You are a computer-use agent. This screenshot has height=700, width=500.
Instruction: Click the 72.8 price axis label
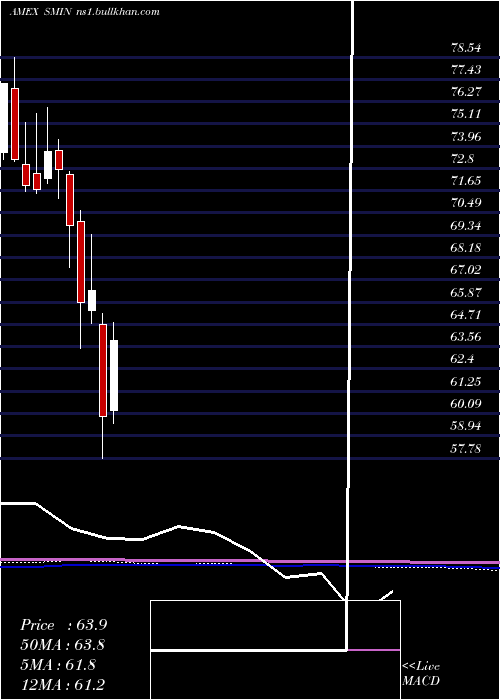(x=462, y=159)
